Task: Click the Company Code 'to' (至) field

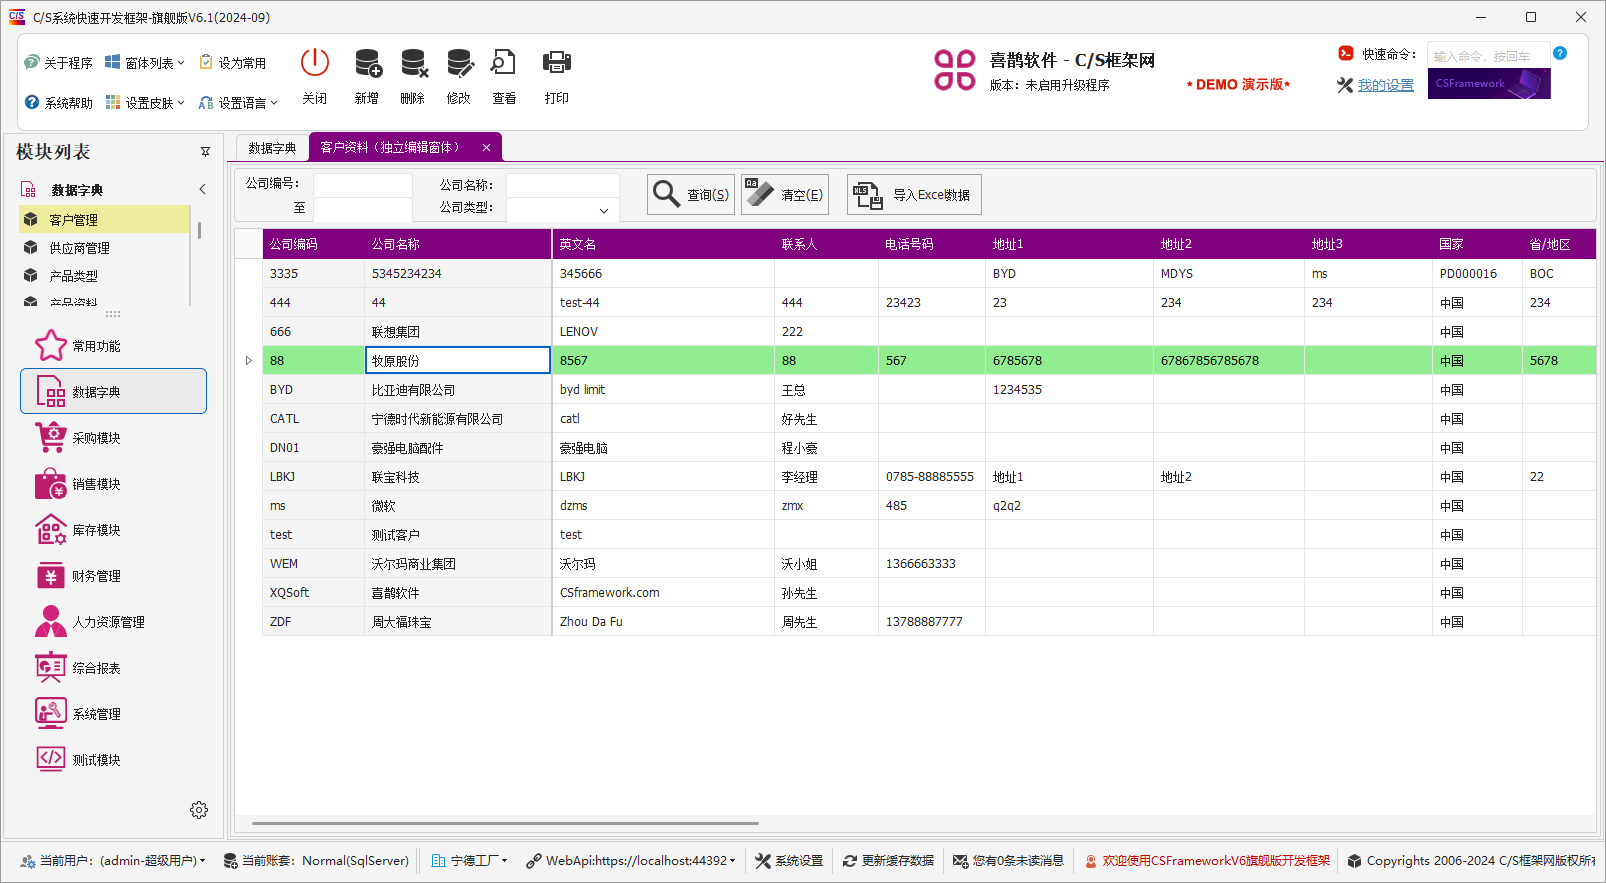Action: pyautogui.click(x=362, y=208)
